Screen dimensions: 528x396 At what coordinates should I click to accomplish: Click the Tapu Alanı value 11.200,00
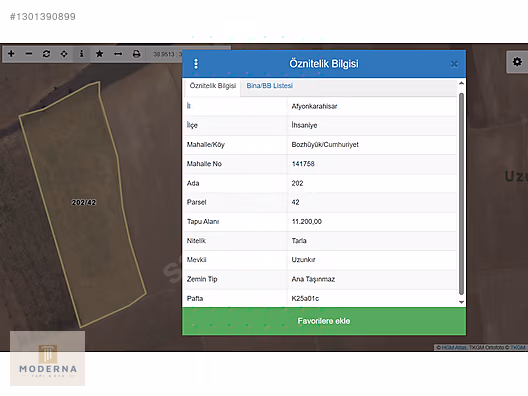306,222
